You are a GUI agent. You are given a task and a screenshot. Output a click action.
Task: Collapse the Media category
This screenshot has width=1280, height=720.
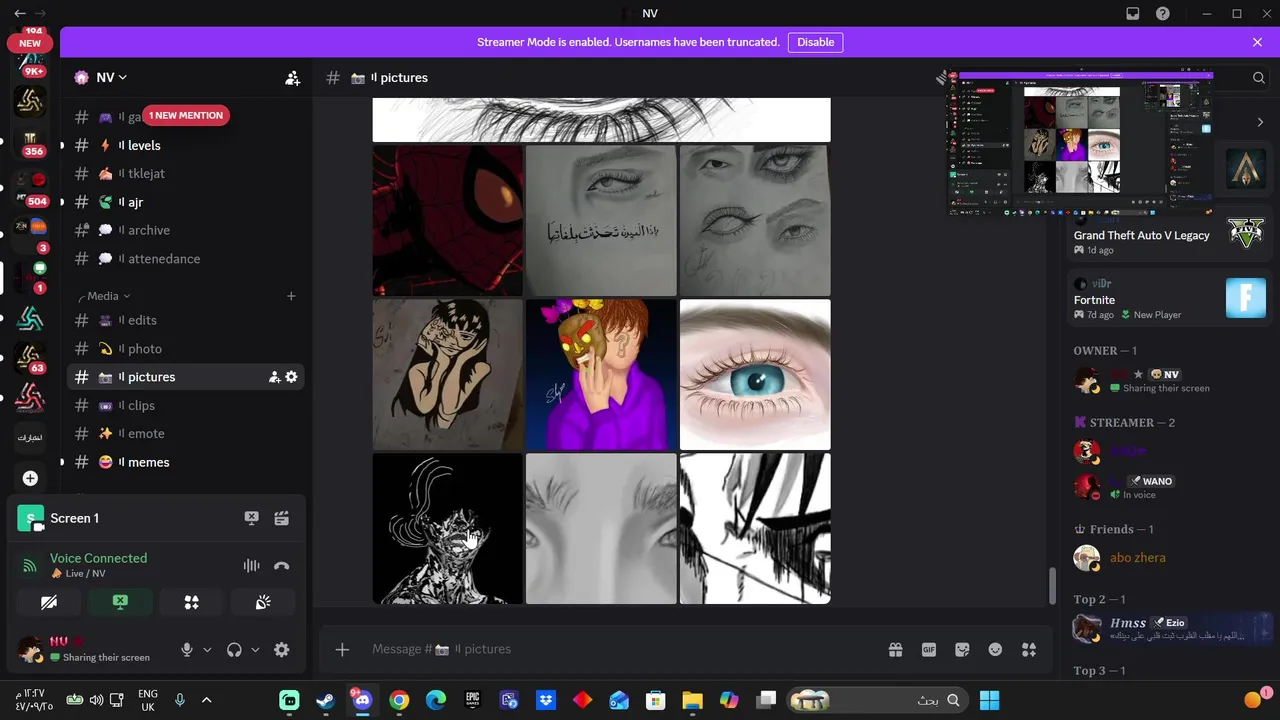coord(108,296)
